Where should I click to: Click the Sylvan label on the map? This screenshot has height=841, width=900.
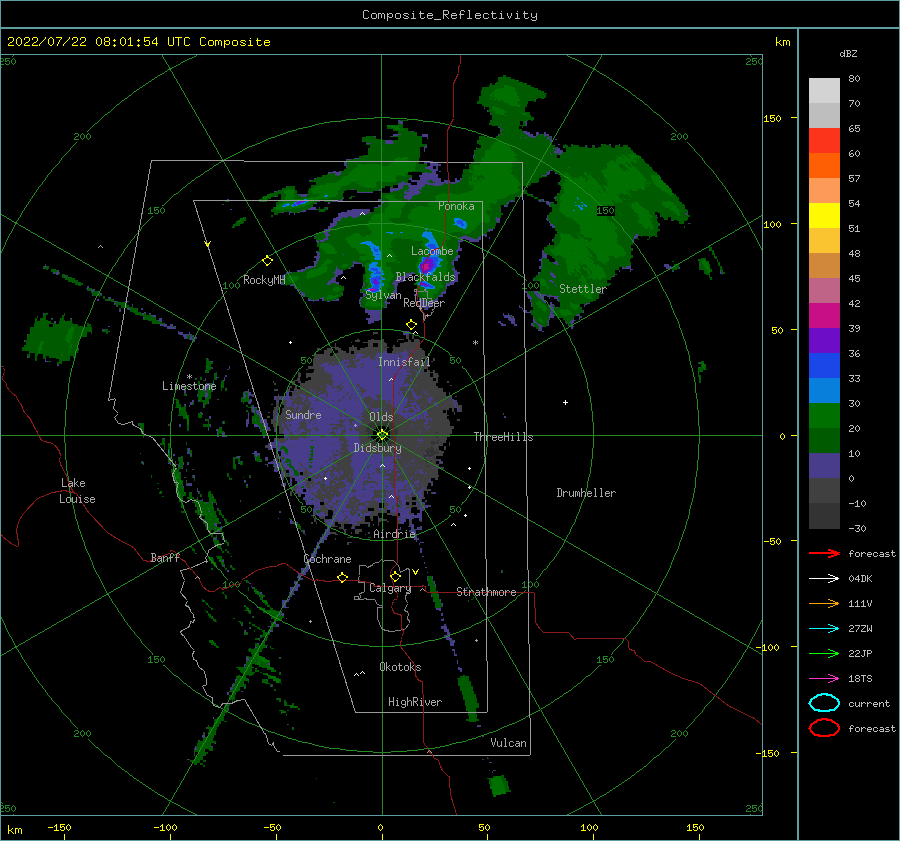tap(383, 295)
